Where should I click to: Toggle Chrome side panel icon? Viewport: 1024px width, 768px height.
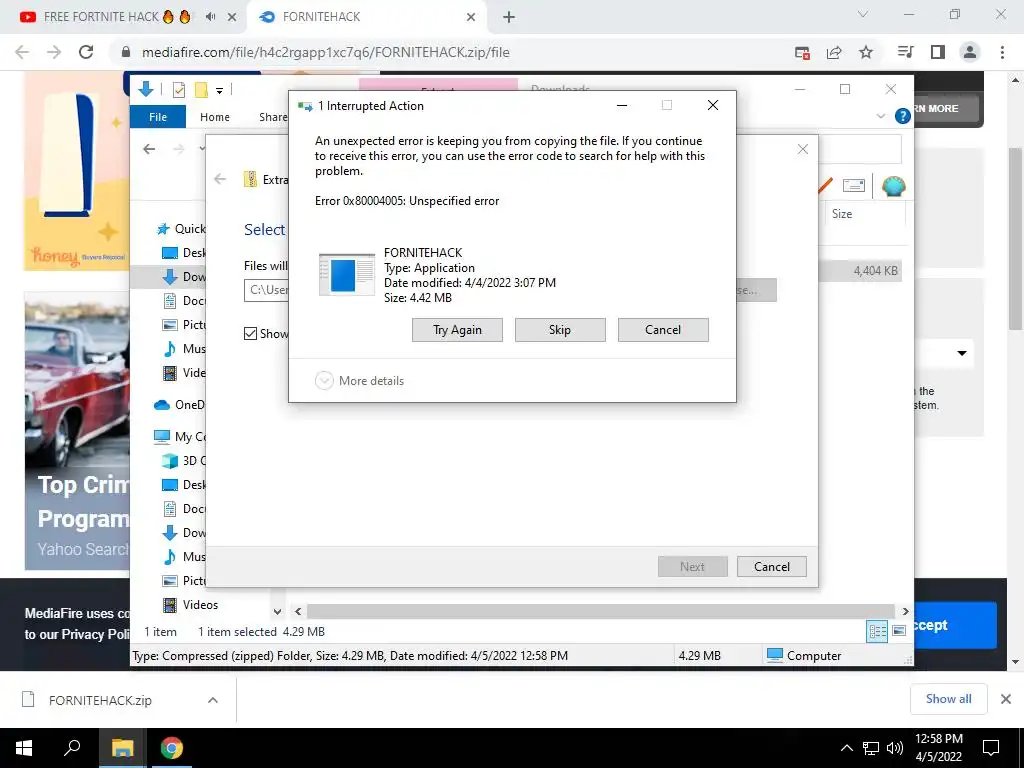pyautogui.click(x=938, y=52)
